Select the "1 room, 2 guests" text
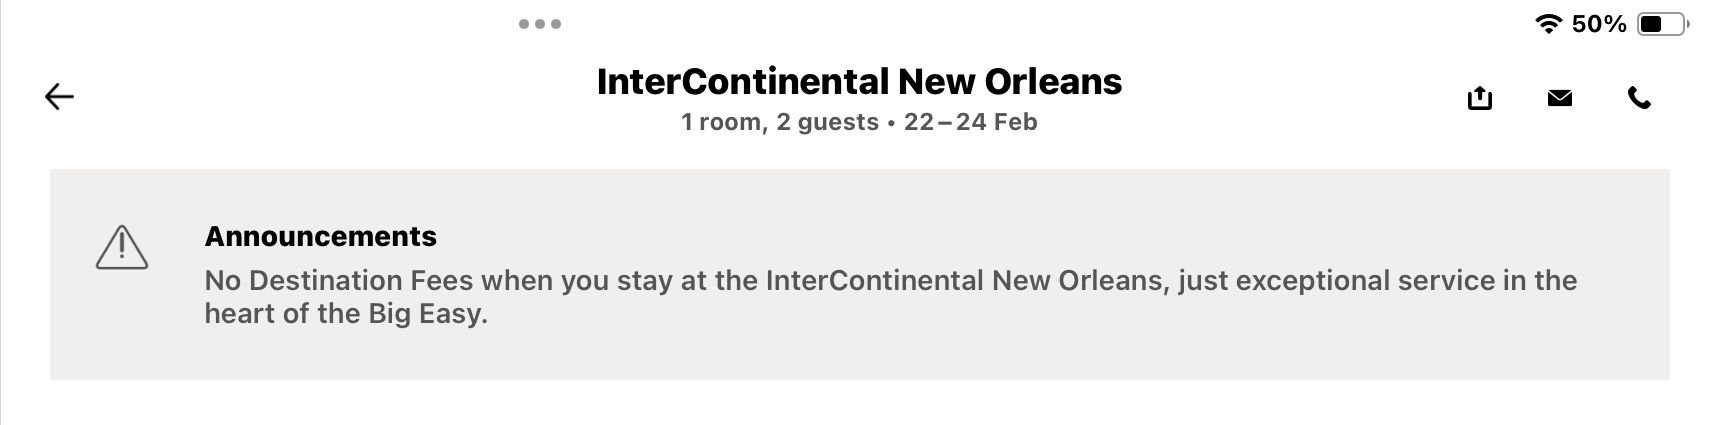Viewport: 1720px width, 425px height. point(780,122)
